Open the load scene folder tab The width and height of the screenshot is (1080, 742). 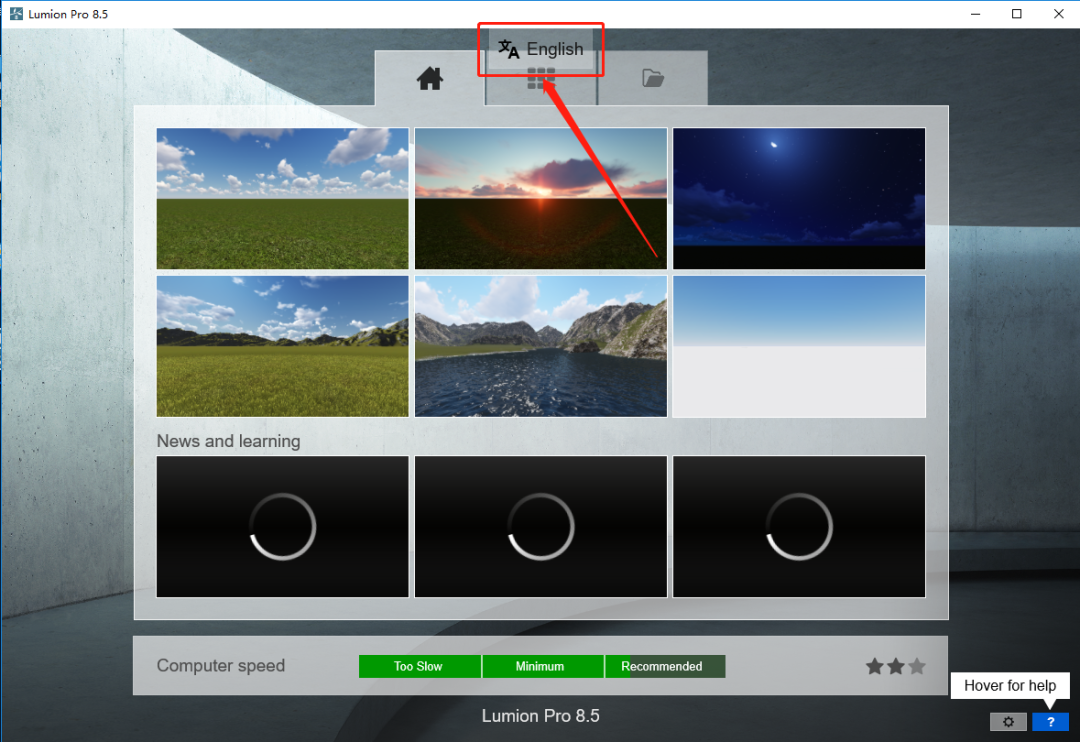click(x=652, y=79)
